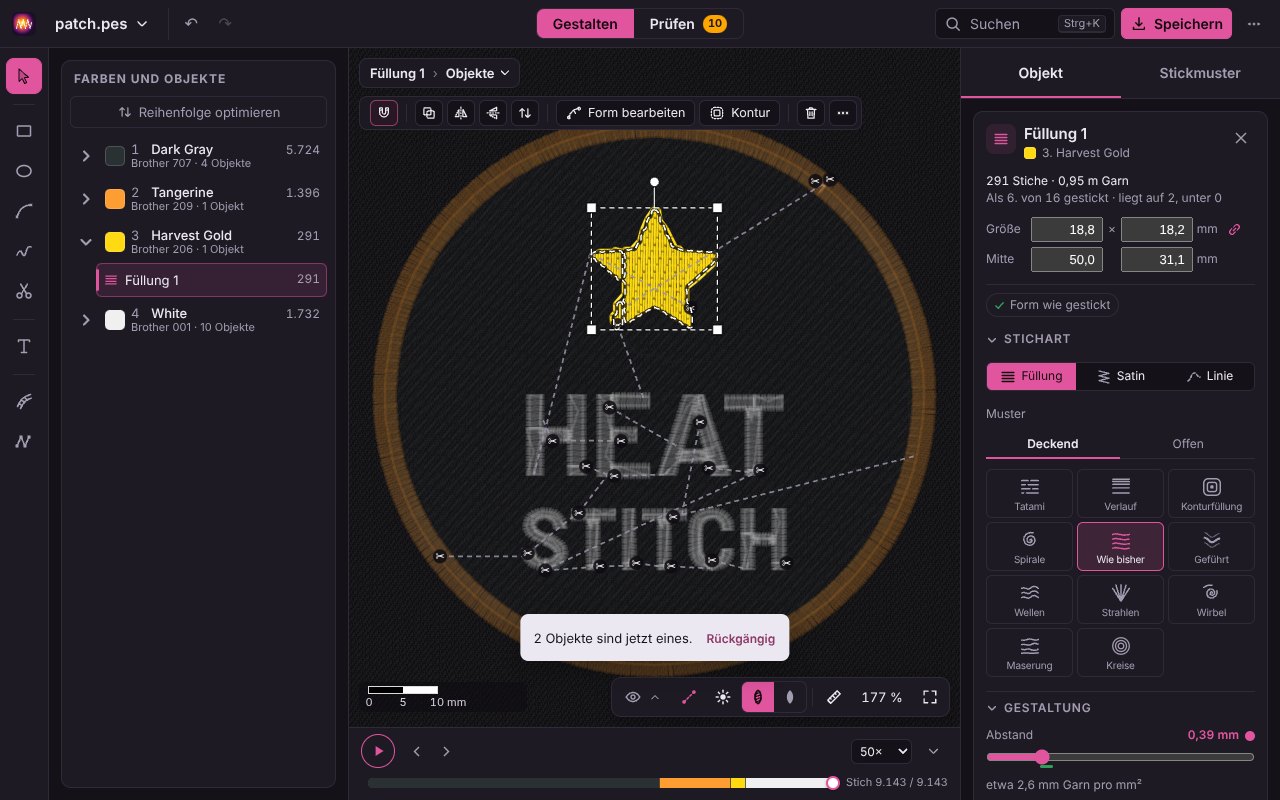Select the Offen pattern tab
Image resolution: width=1280 pixels, height=800 pixels.
tap(1188, 443)
